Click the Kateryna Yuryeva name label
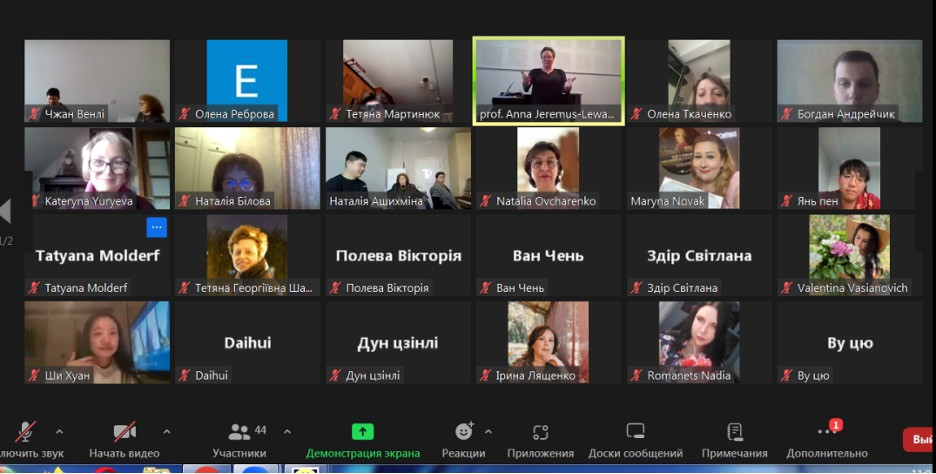The image size is (936, 474). point(89,201)
